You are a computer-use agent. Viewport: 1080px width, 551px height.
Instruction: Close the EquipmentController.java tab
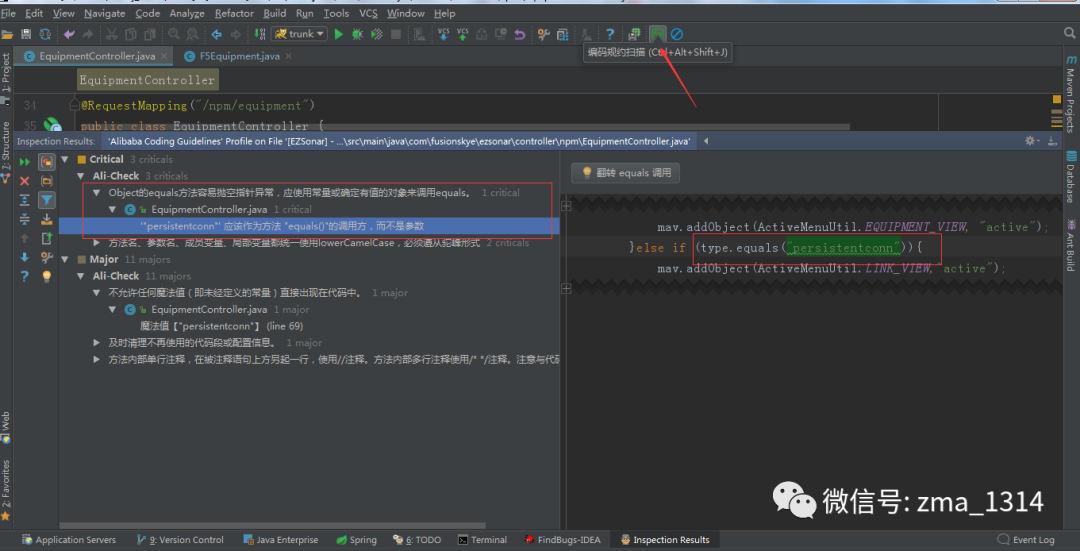tap(164, 56)
